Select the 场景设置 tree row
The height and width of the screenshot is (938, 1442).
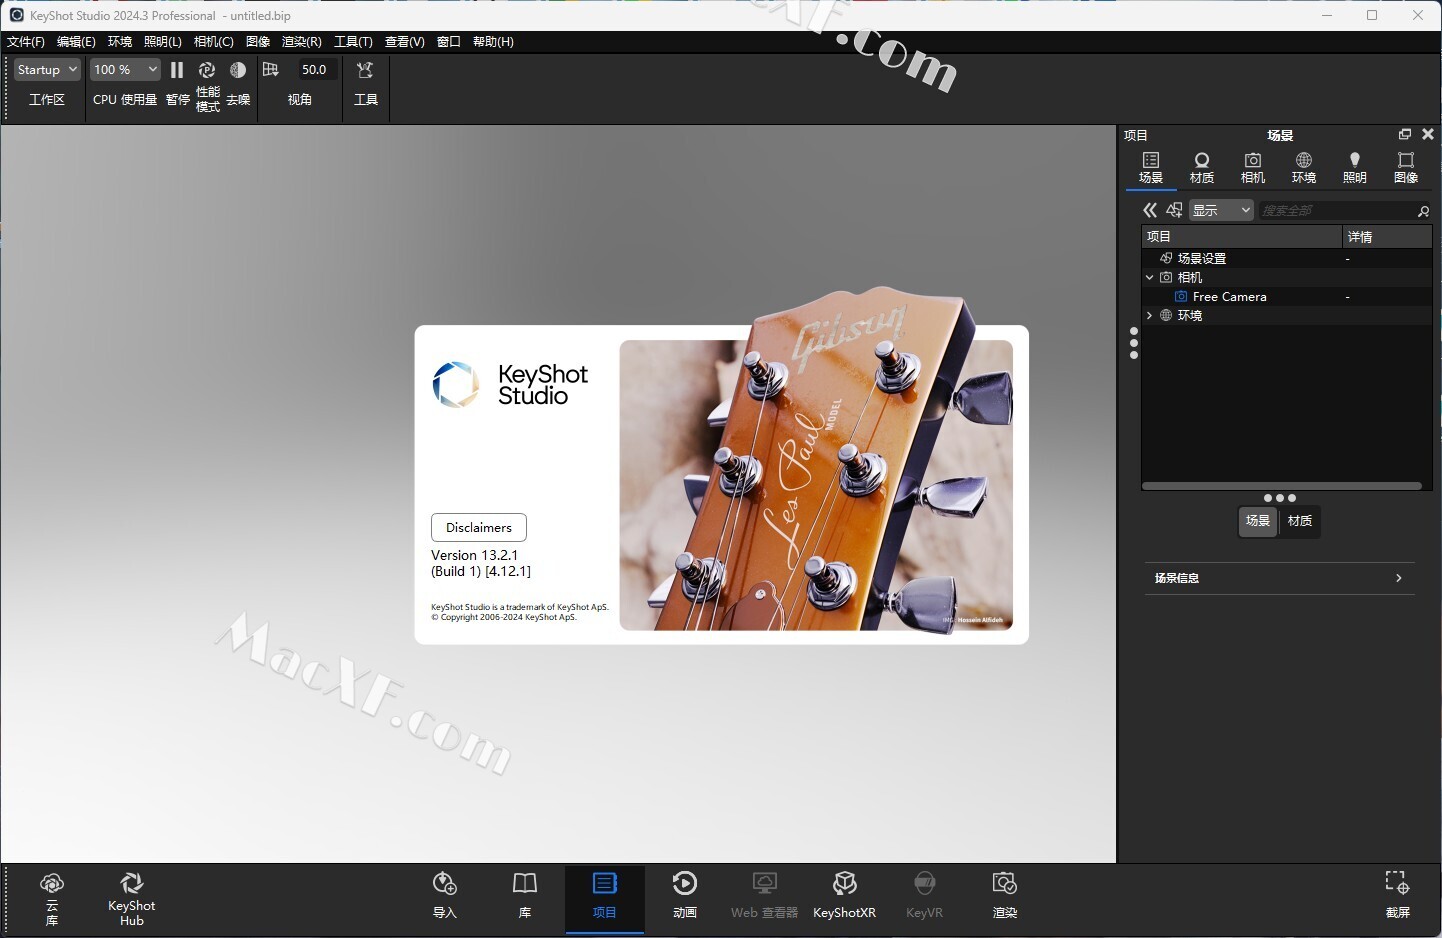coord(1287,258)
